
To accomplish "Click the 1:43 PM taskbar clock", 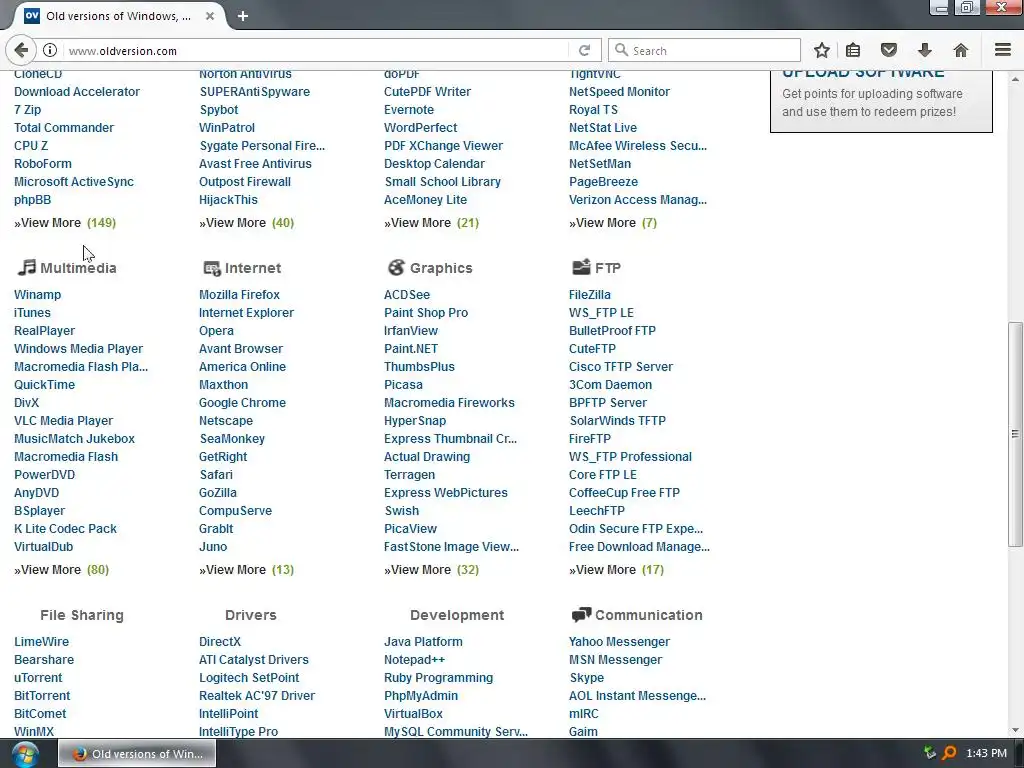I will click(x=986, y=753).
